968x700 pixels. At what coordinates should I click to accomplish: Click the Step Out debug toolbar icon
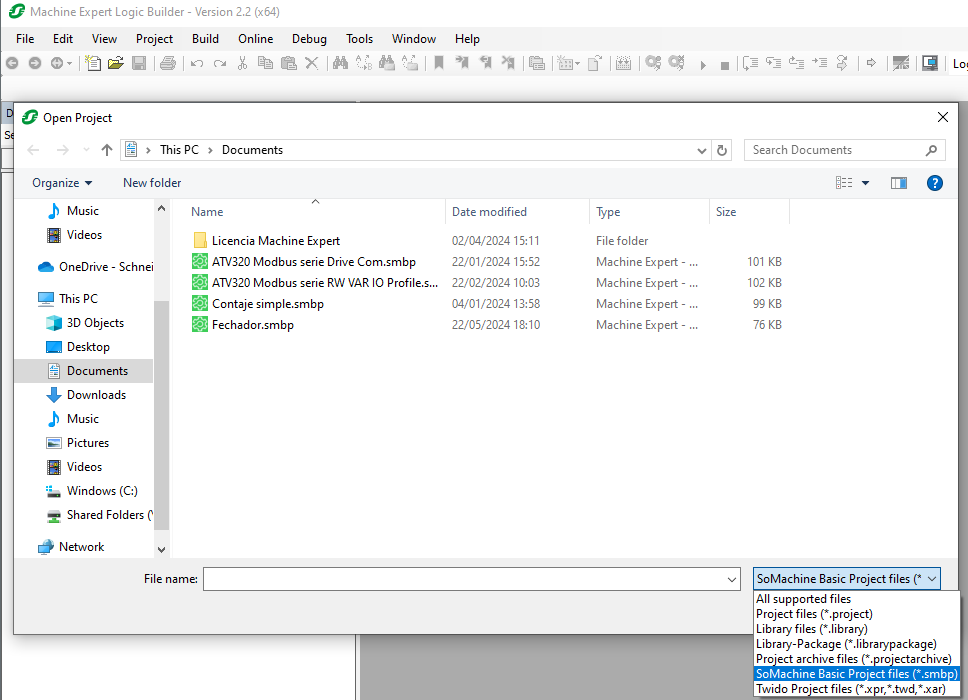point(796,63)
